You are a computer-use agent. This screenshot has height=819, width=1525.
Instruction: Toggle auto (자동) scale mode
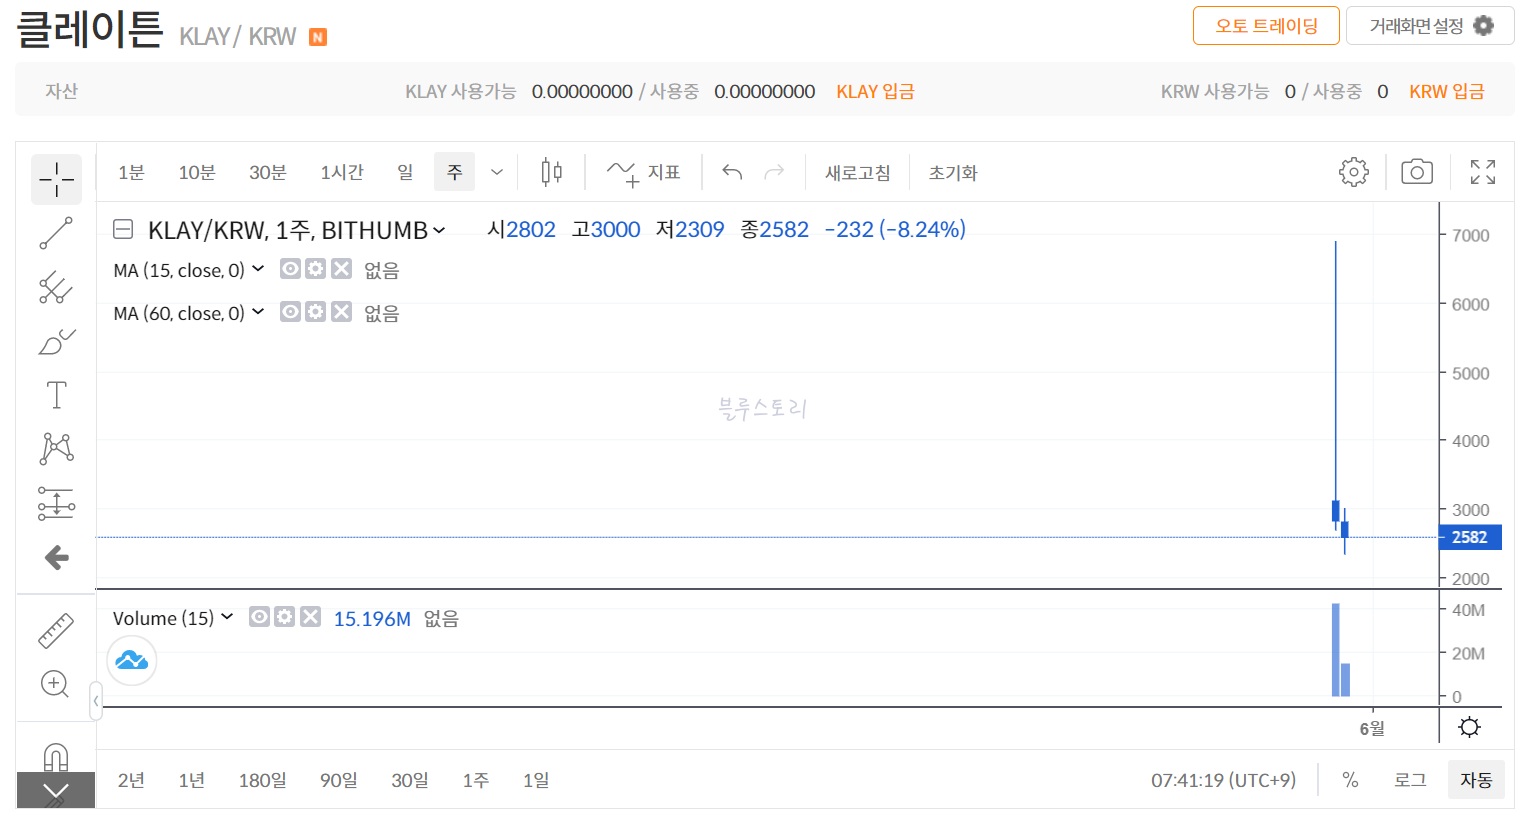[x=1476, y=780]
